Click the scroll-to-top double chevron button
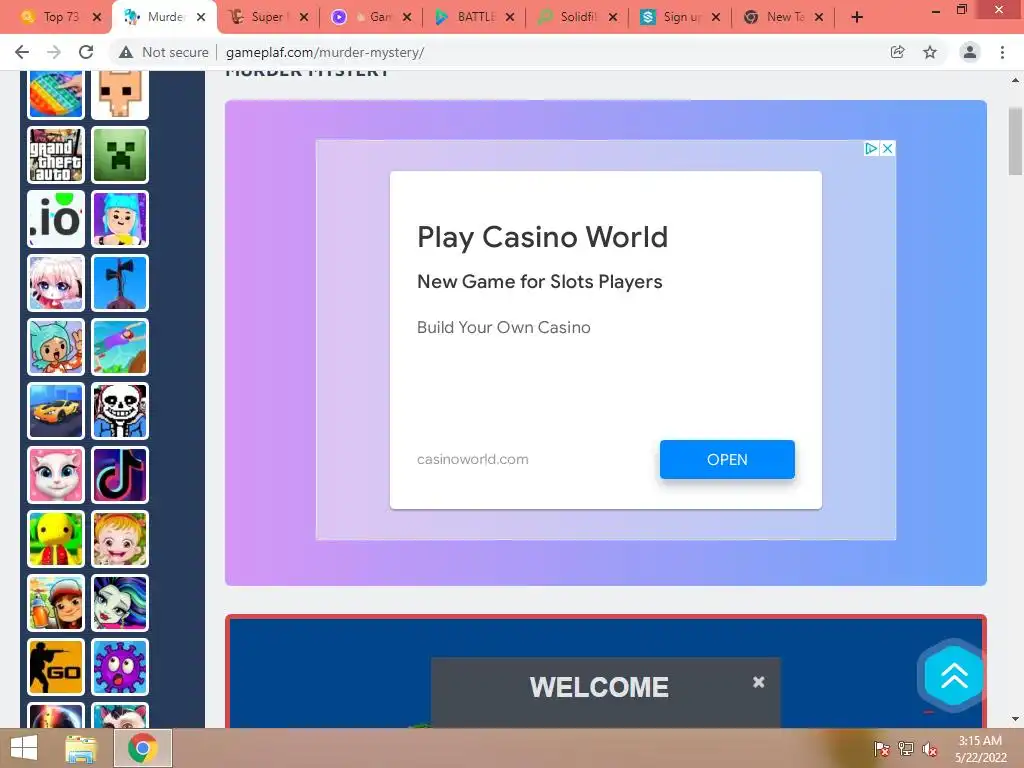 click(954, 676)
